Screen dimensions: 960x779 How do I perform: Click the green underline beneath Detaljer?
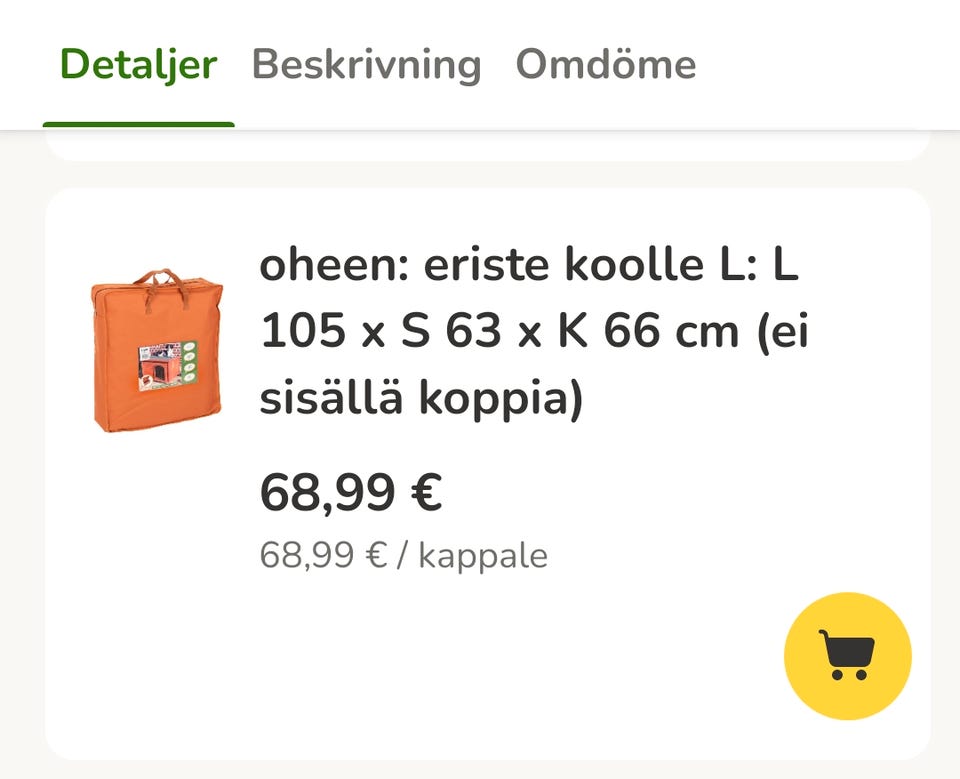coord(138,125)
